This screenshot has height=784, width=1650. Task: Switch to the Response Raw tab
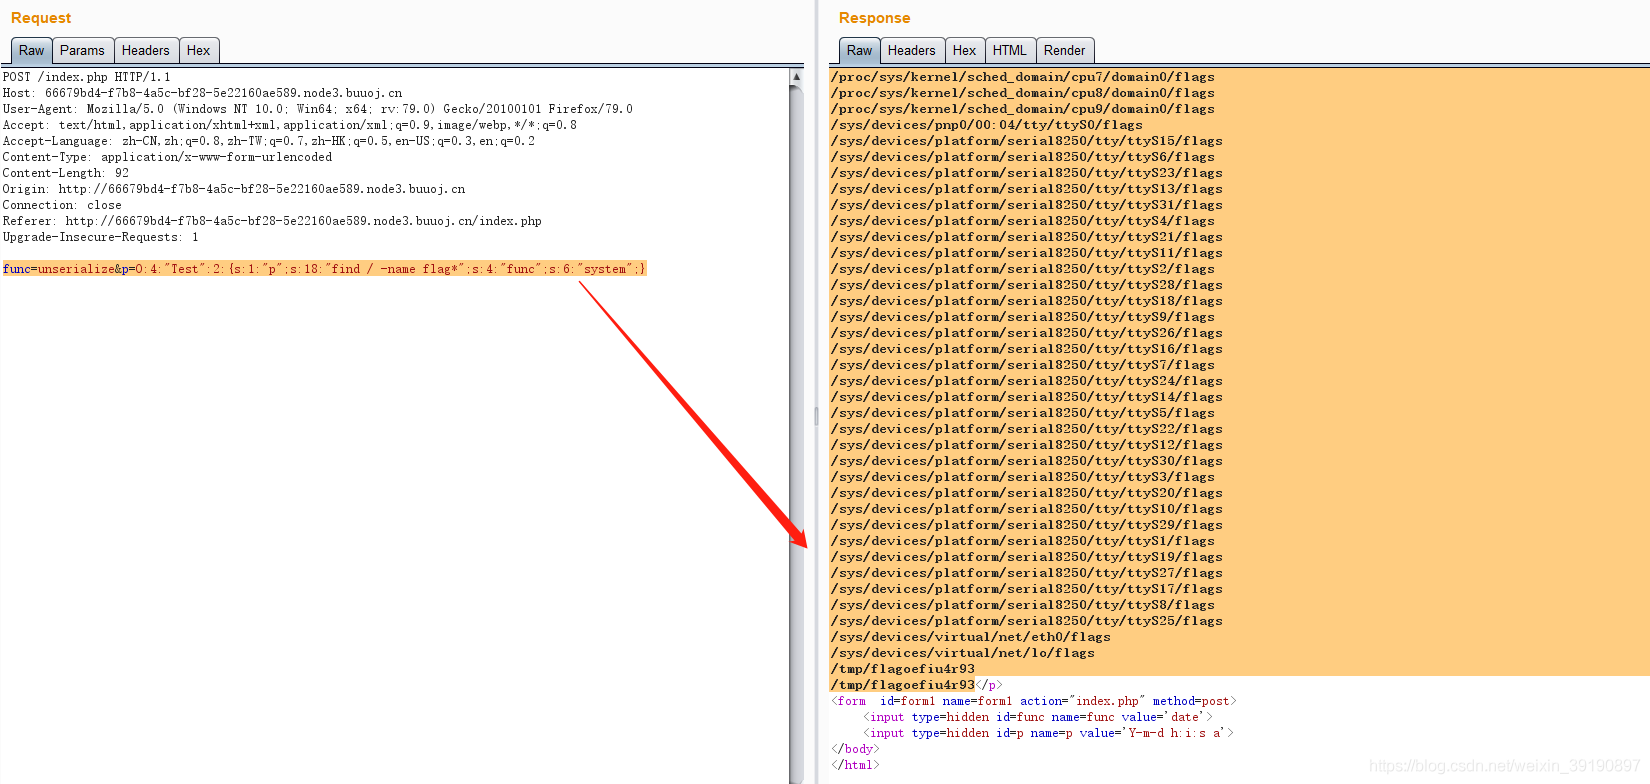pos(859,51)
